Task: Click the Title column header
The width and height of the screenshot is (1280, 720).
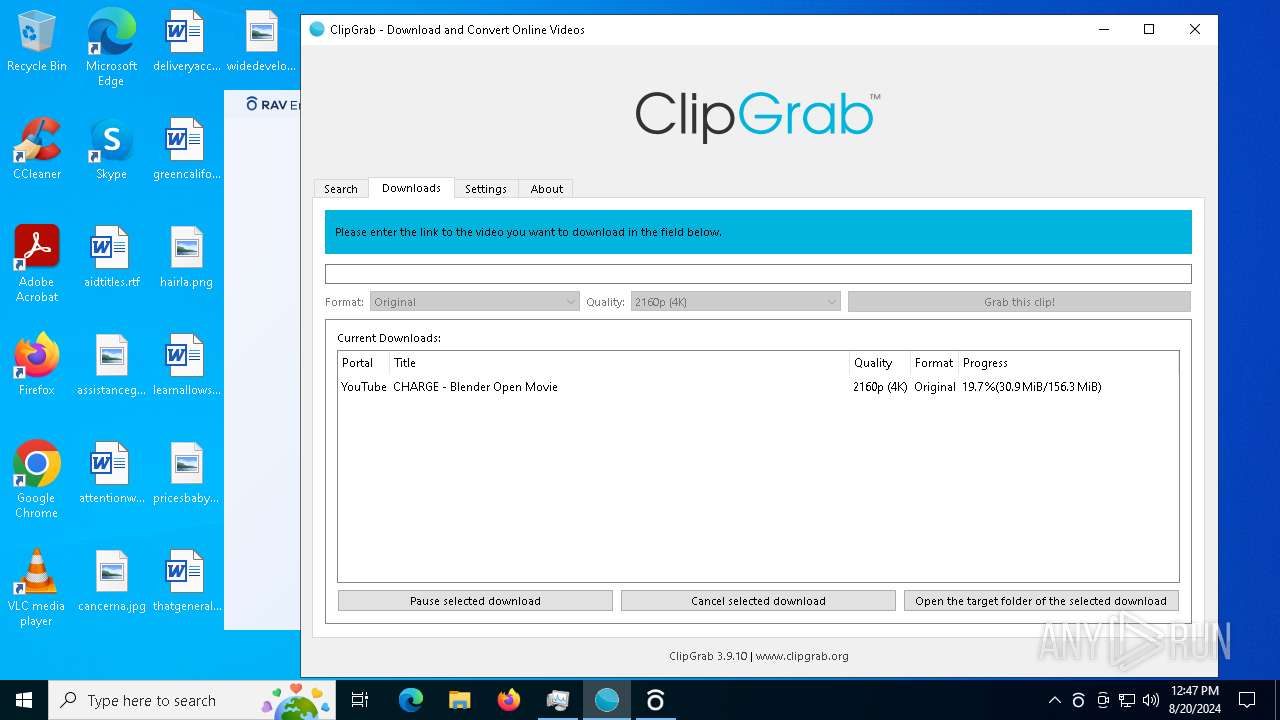Action: point(619,363)
